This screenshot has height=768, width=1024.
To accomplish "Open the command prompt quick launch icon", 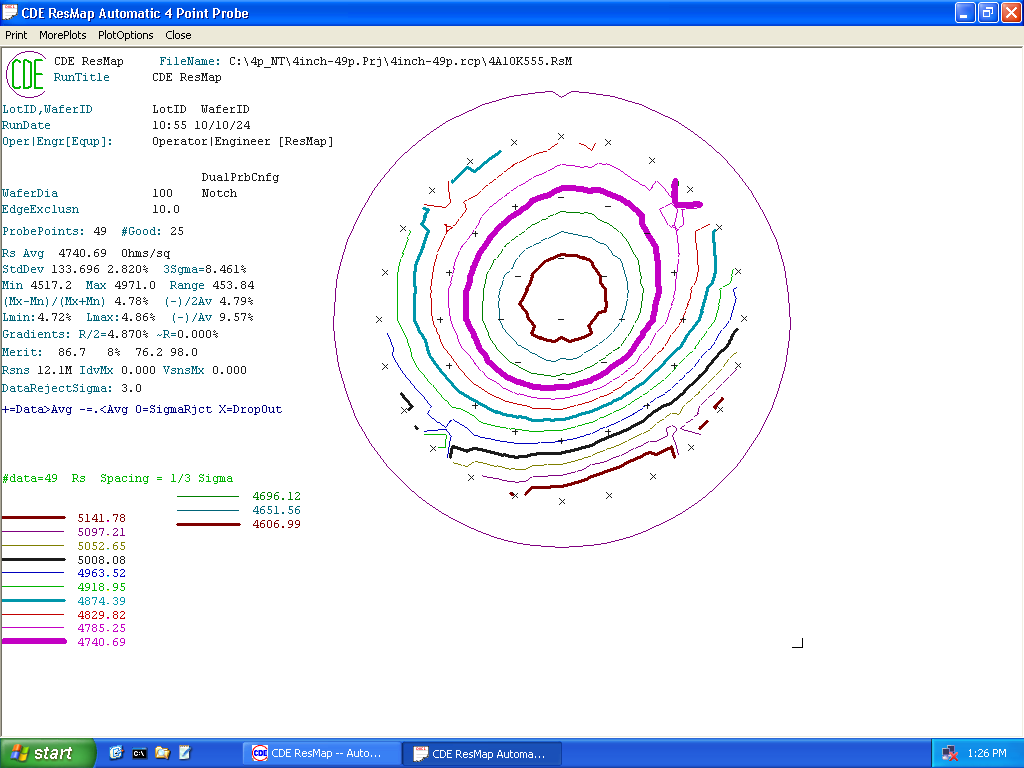I will 140,753.
